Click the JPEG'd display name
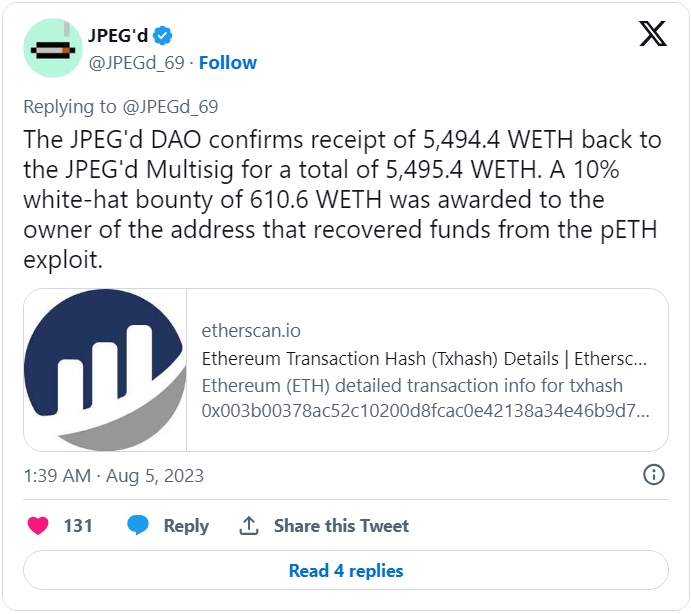This screenshot has height=614, width=691. click(x=118, y=35)
